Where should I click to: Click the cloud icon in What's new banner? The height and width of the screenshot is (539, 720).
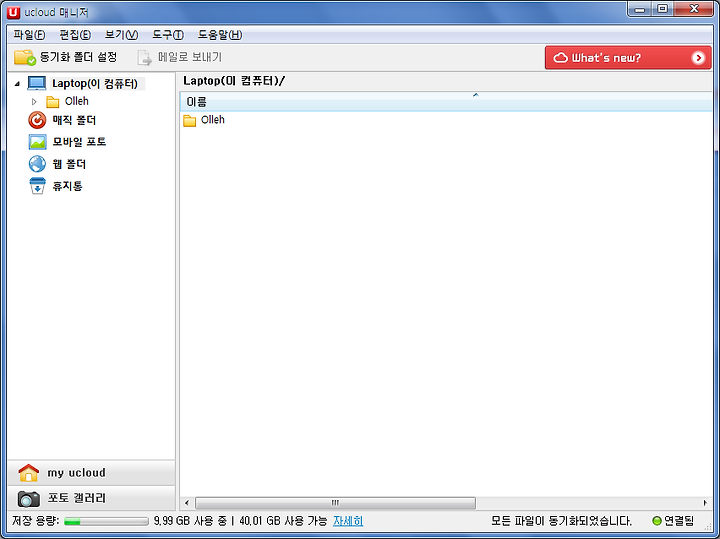[560, 58]
